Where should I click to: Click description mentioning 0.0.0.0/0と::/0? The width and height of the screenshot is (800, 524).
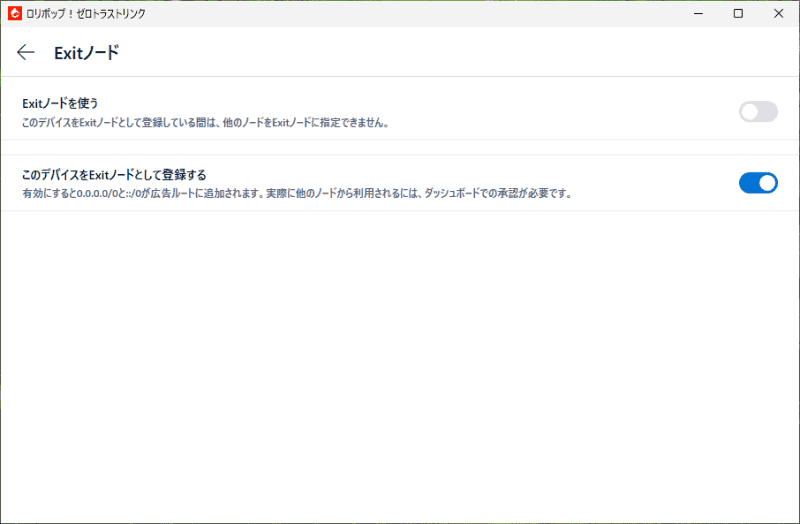[x=297, y=193]
